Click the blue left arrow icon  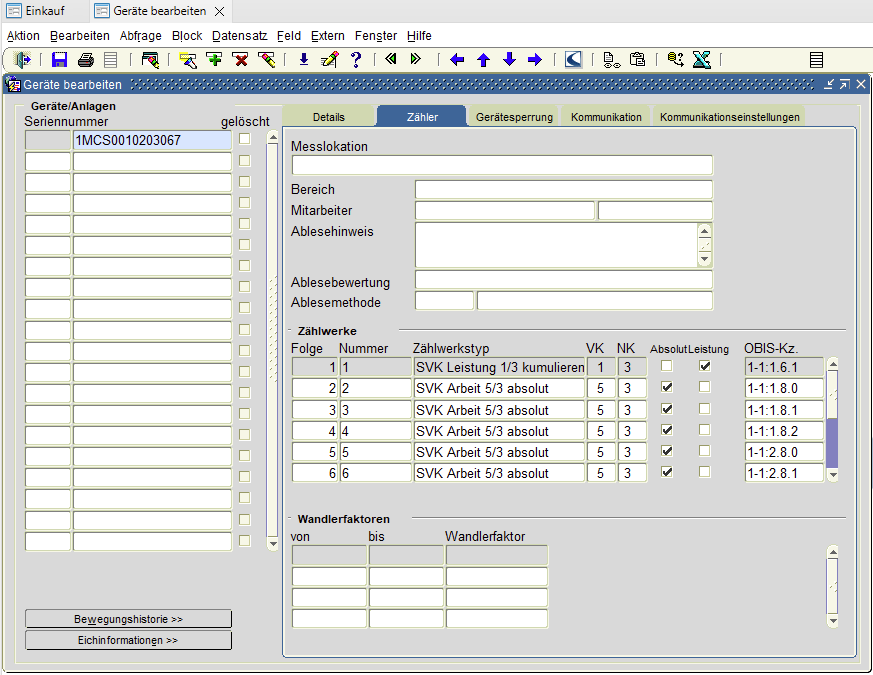click(x=457, y=60)
